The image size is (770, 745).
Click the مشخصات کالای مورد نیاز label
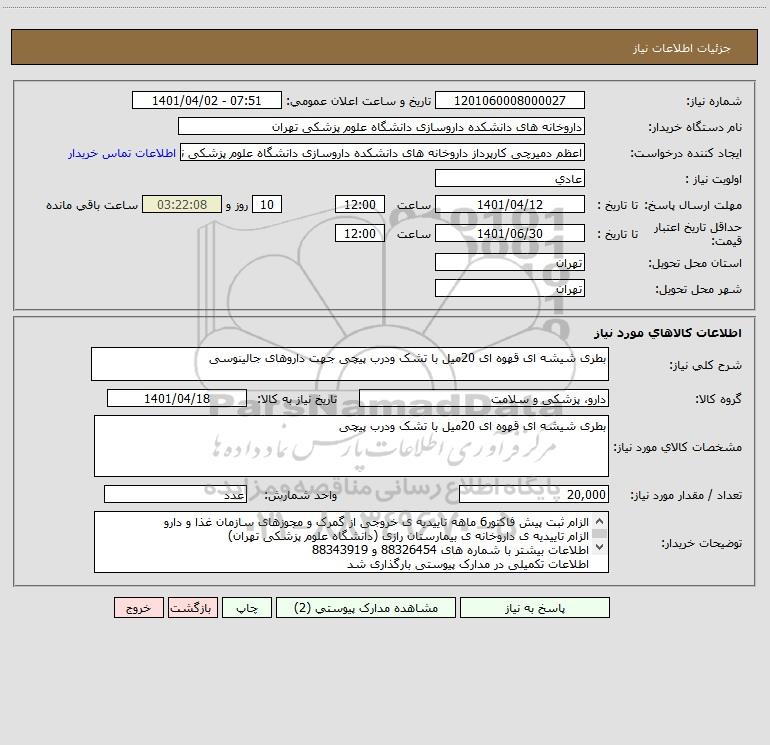point(678,447)
